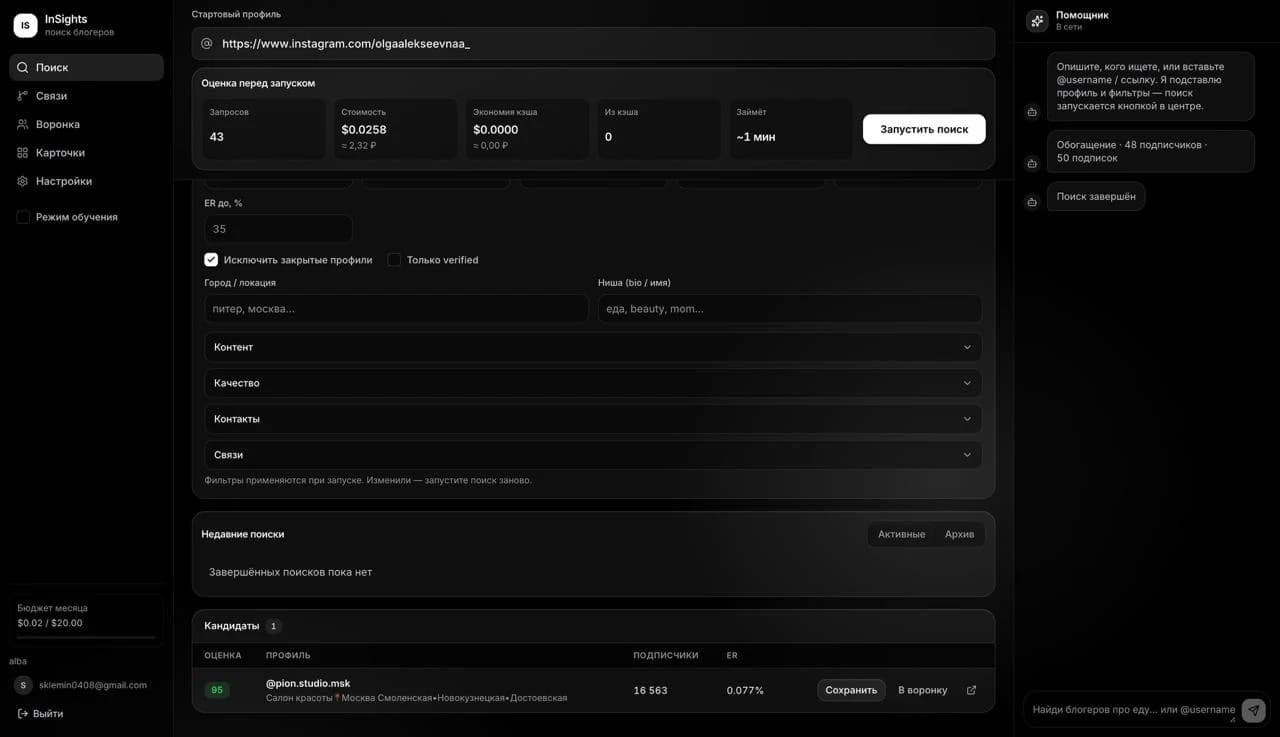The height and width of the screenshot is (737, 1280).
Task: Expand the Связи filter section
Action: coord(593,455)
